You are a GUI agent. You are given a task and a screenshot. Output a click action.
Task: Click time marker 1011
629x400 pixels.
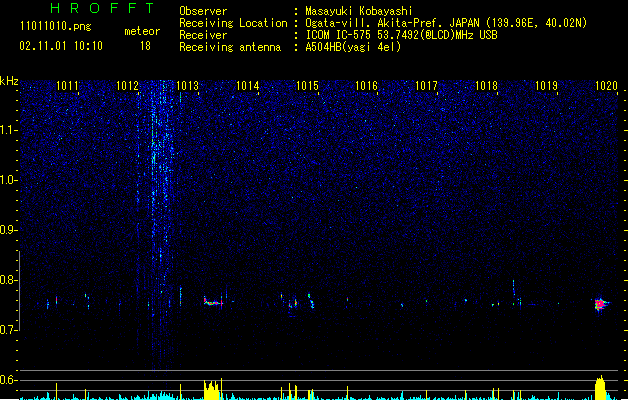pos(67,86)
